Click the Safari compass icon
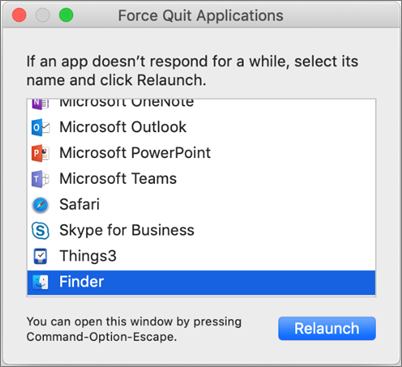The width and height of the screenshot is (402, 367). click(40, 205)
